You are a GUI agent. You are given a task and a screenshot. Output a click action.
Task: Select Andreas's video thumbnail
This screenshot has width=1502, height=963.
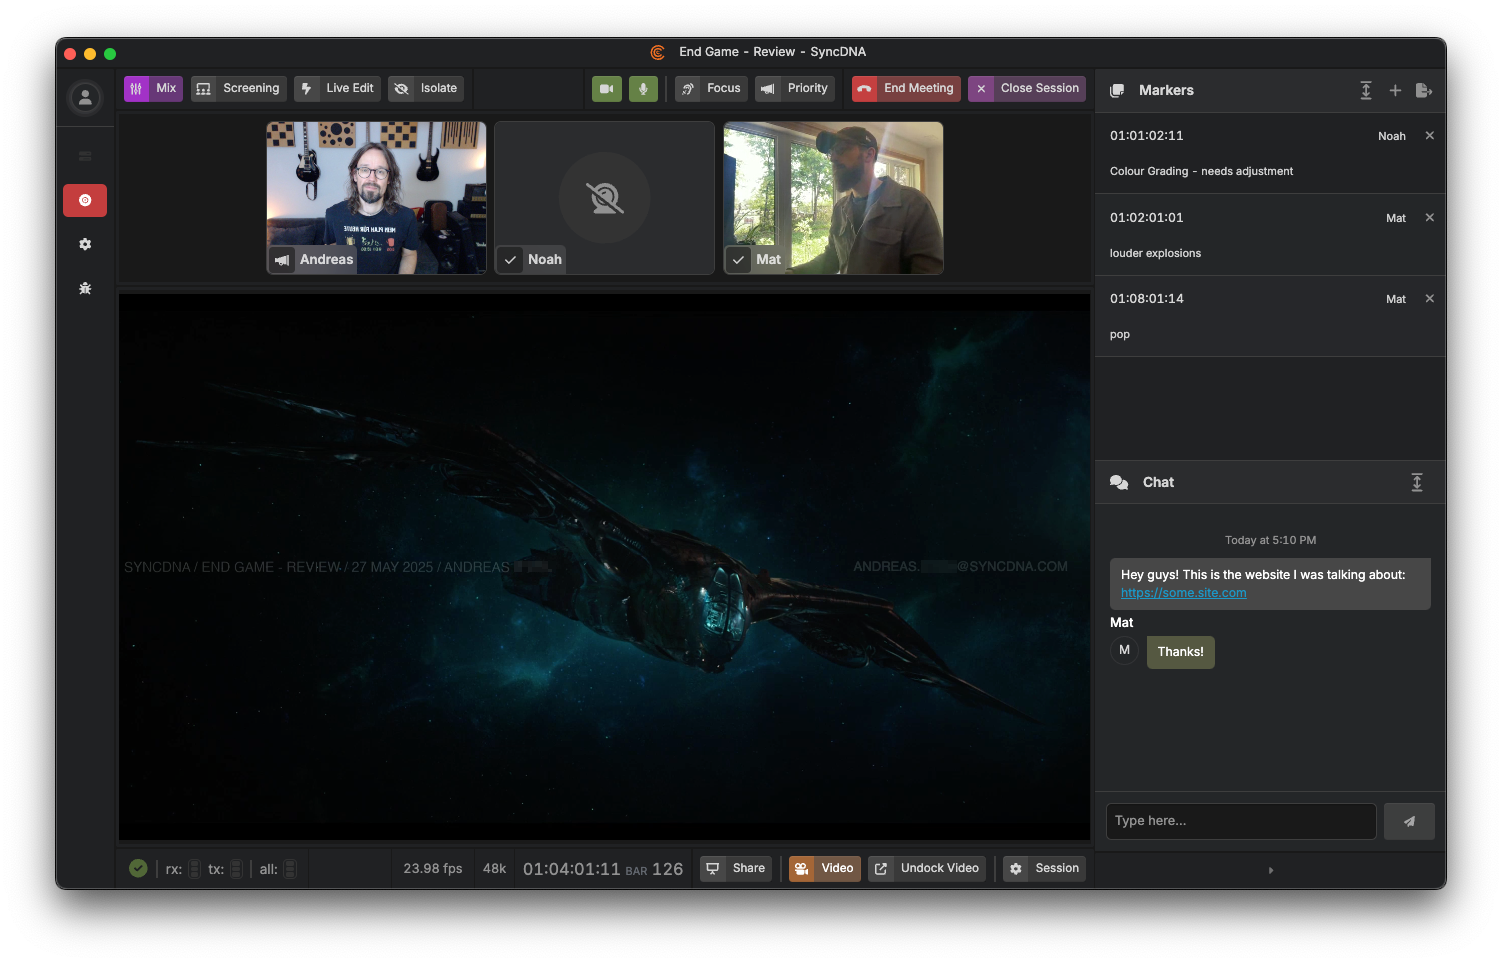click(376, 198)
